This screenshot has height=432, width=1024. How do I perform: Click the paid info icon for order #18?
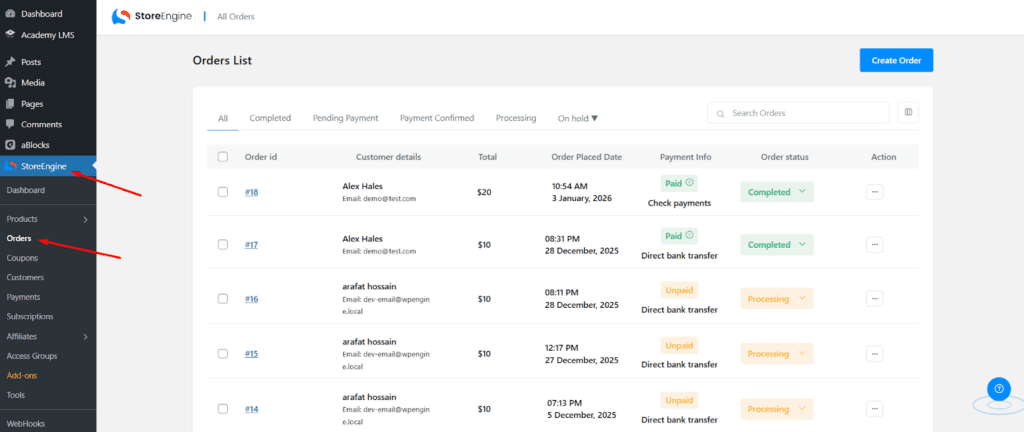pyautogui.click(x=690, y=183)
